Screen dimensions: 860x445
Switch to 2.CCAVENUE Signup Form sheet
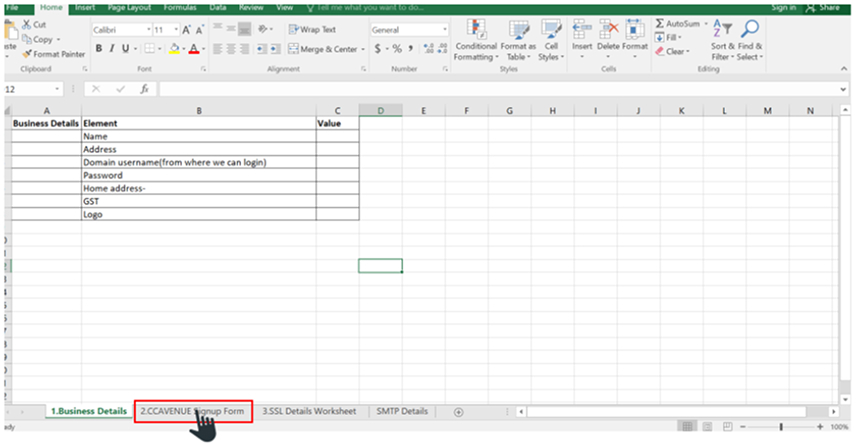tap(192, 411)
